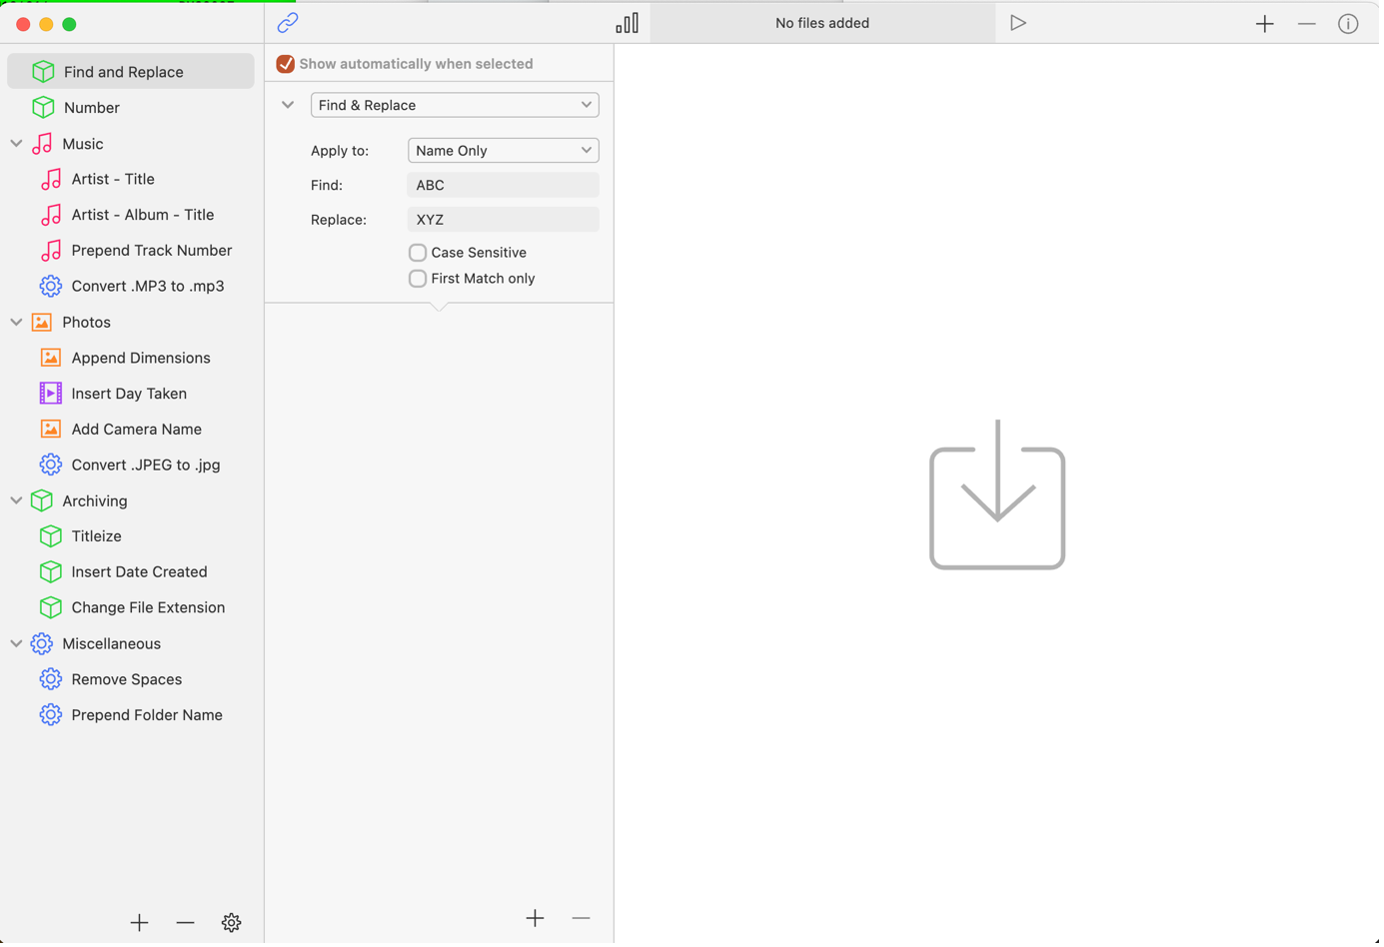Image resolution: width=1384 pixels, height=947 pixels.
Task: Click the Remove Spaces label
Action: pos(127,682)
